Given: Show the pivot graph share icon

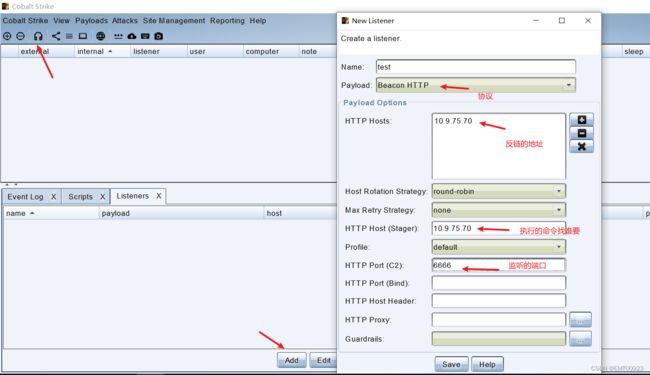Looking at the screenshot, I should (56, 36).
